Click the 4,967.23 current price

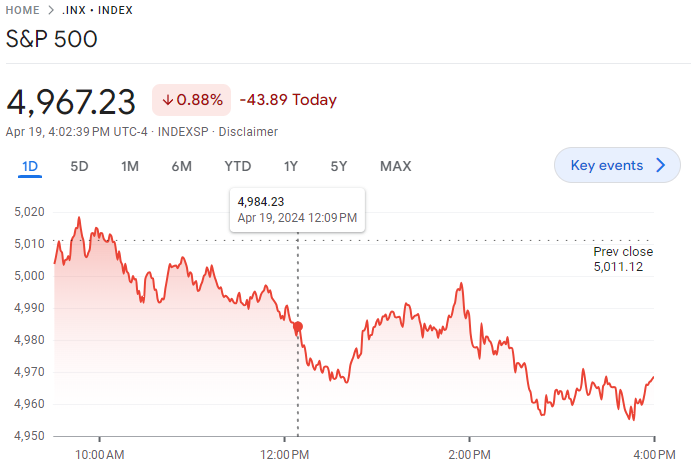[71, 101]
